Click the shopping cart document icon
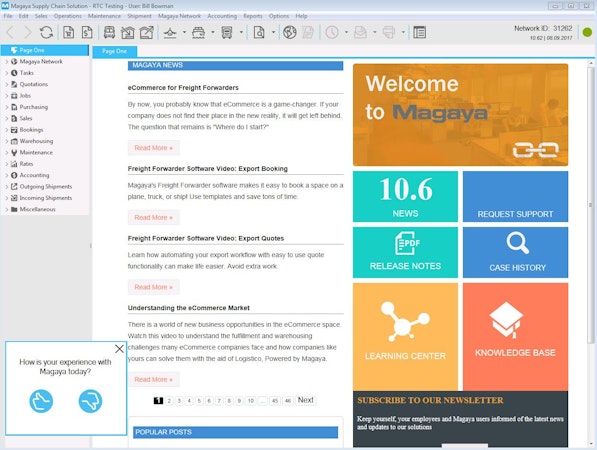This screenshot has height=450, width=597. click(x=69, y=32)
